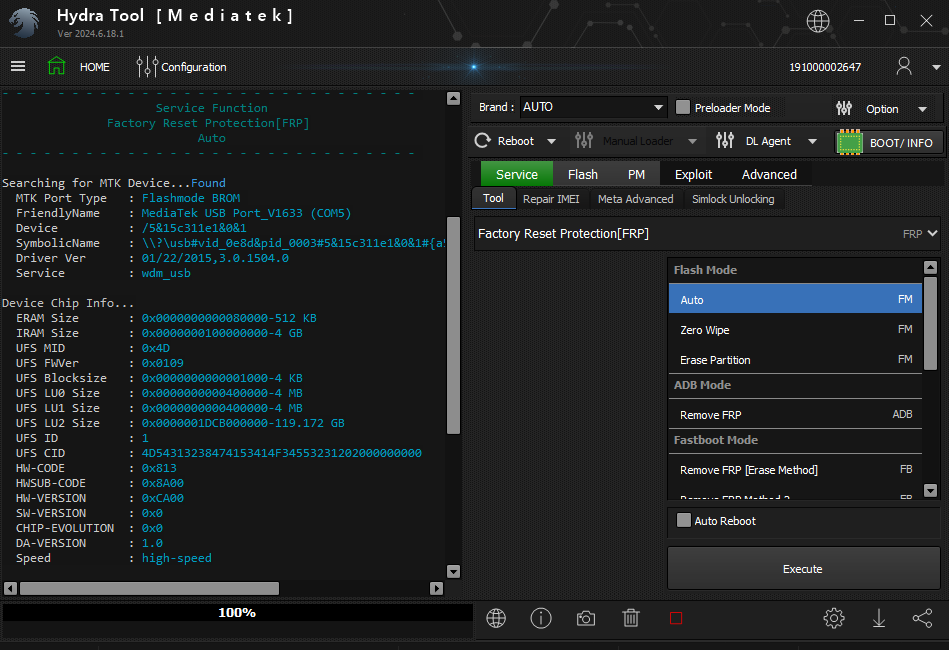949x650 pixels.
Task: Click the green chip BOOT/INFO icon
Action: [849, 142]
